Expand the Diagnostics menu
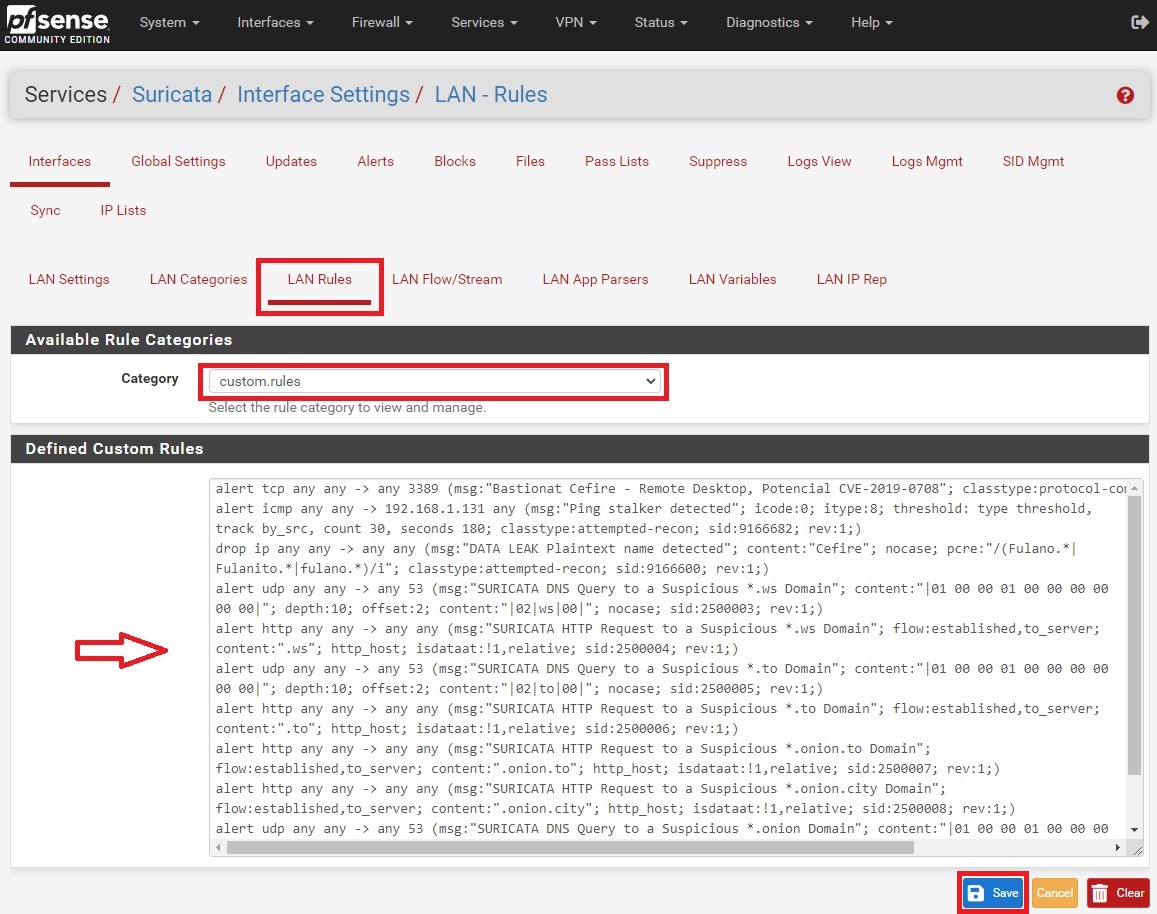Viewport: 1157px width, 914px height. point(769,22)
